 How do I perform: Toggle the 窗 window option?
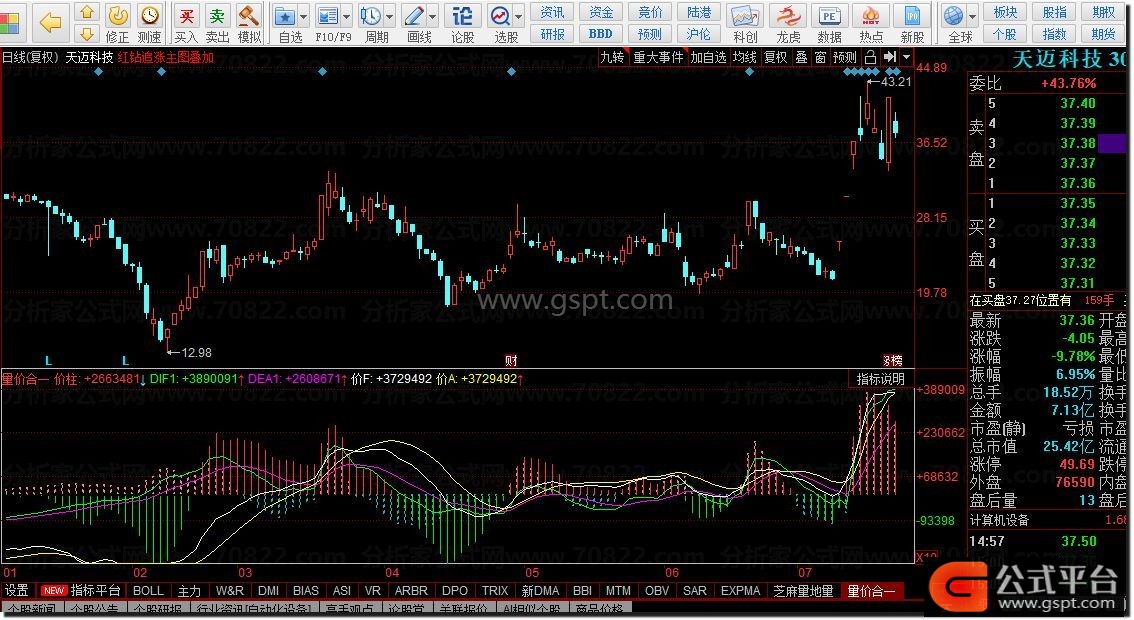click(820, 57)
